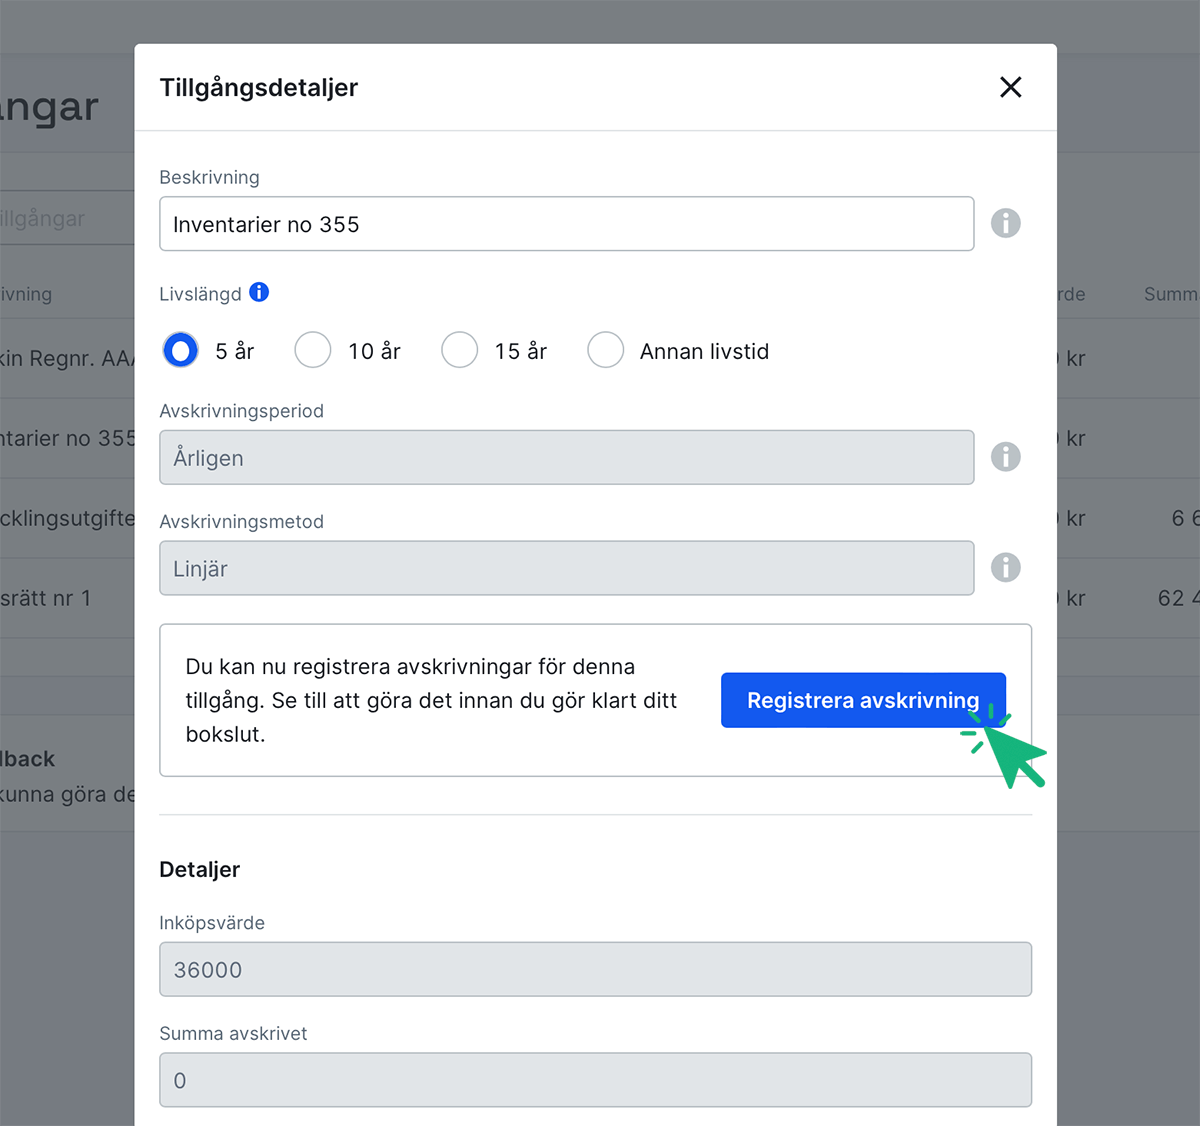The image size is (1200, 1126).
Task: Click inside the Beskrivning text input
Action: coord(567,223)
